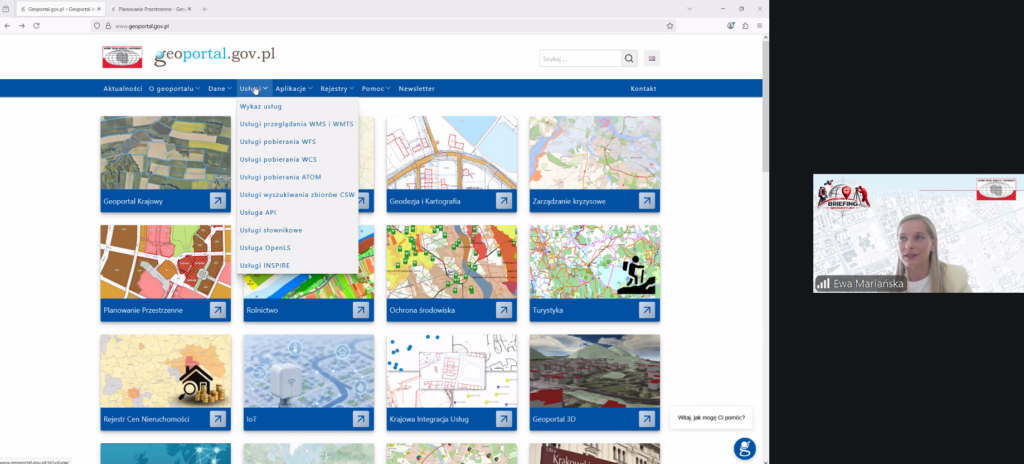Image resolution: width=1024 pixels, height=464 pixels.
Task: Bookmark this page with star icon
Action: point(669,25)
